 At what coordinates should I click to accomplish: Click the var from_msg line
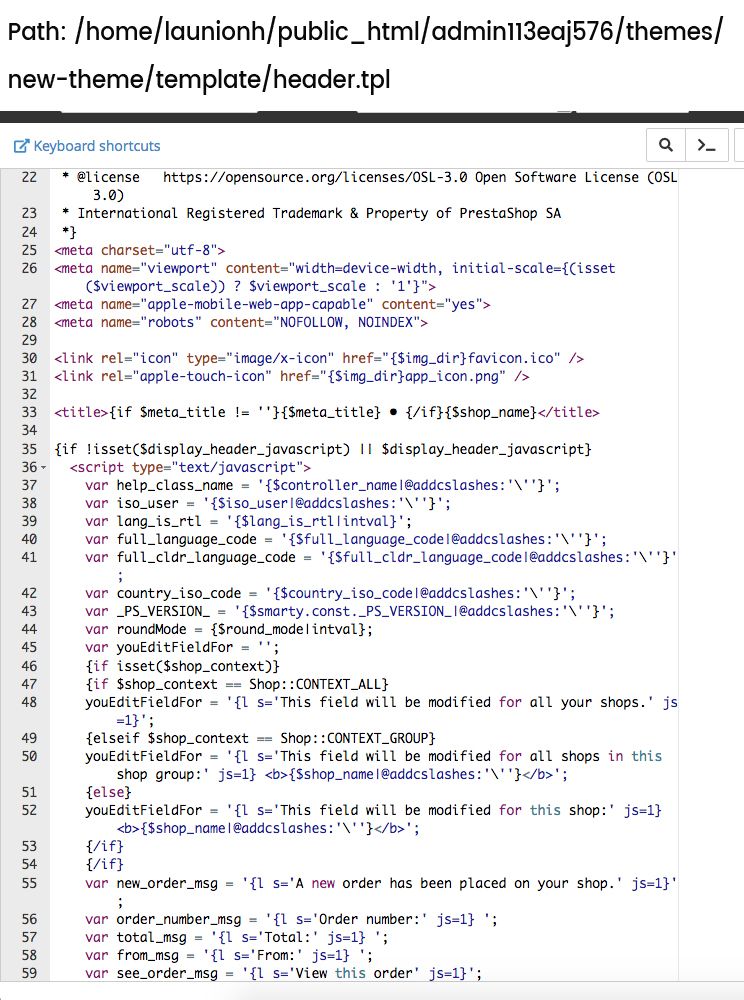[x=229, y=955]
